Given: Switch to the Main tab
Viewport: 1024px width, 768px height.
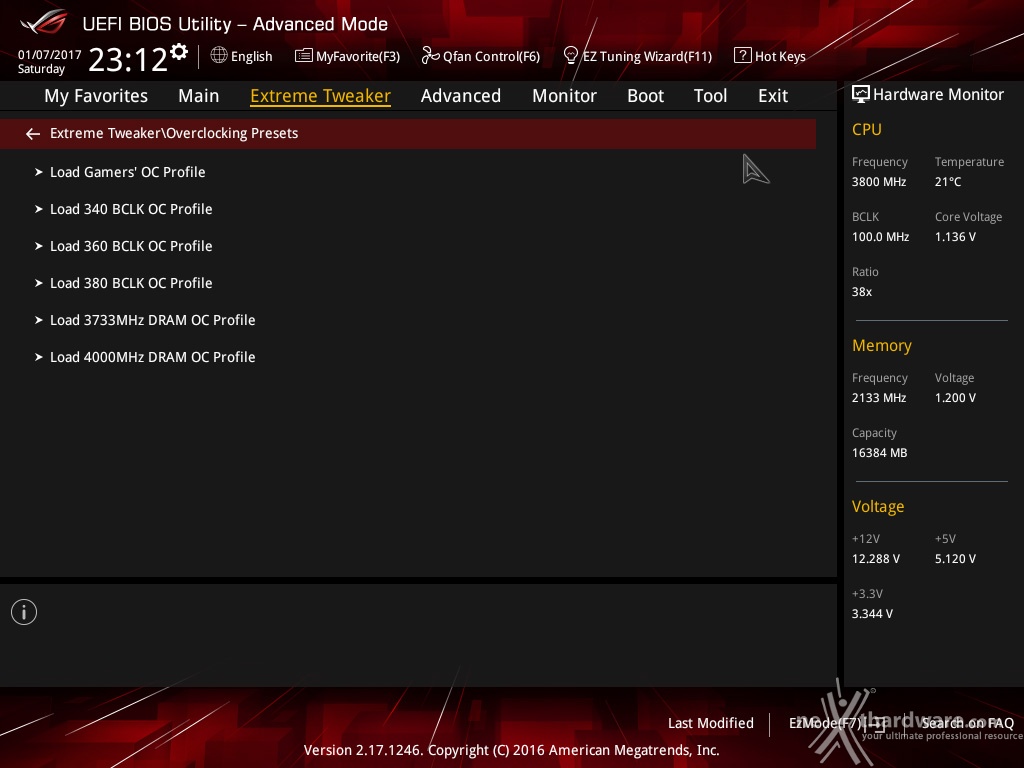Looking at the screenshot, I should click(199, 96).
